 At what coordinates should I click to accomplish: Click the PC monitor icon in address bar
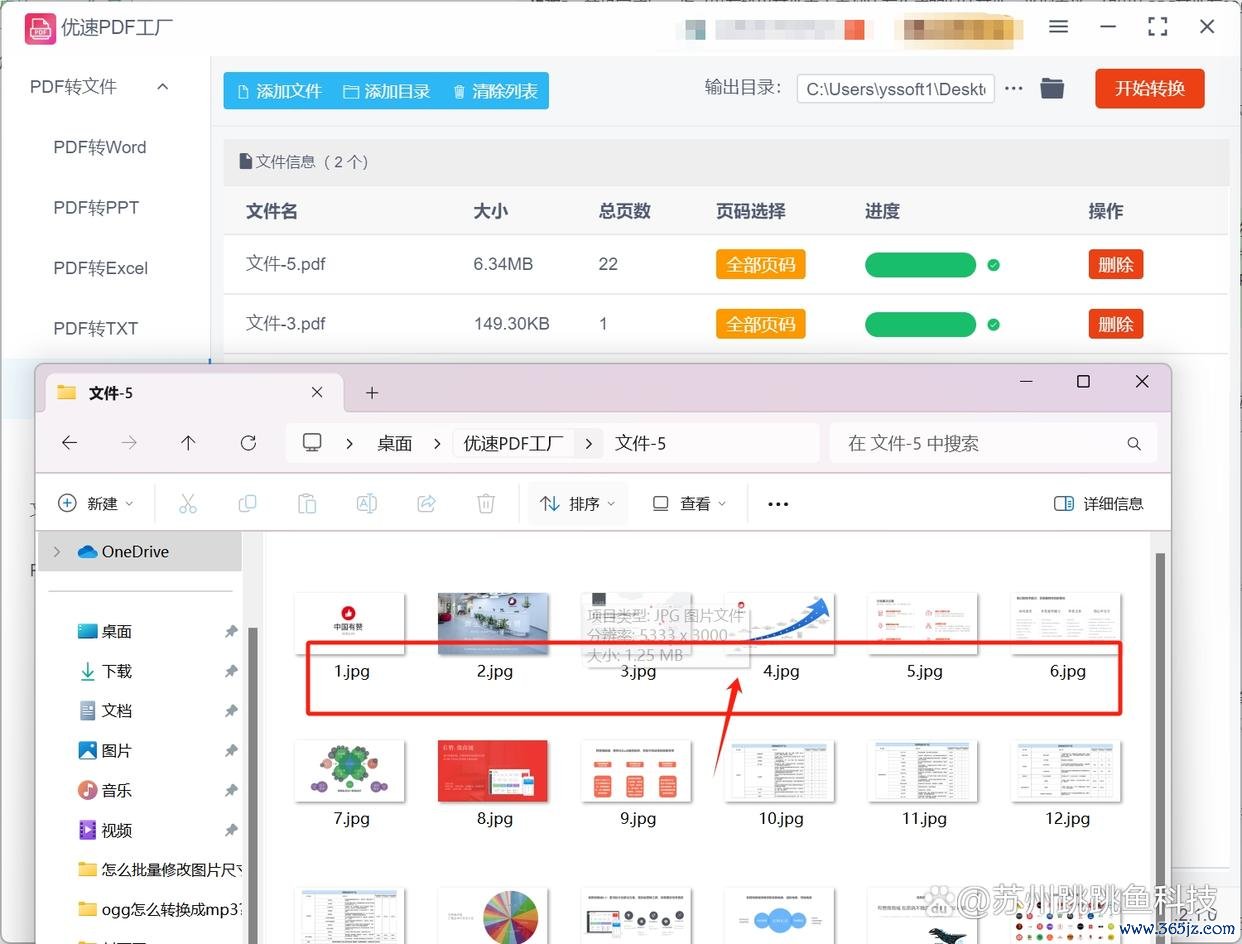pos(312,443)
